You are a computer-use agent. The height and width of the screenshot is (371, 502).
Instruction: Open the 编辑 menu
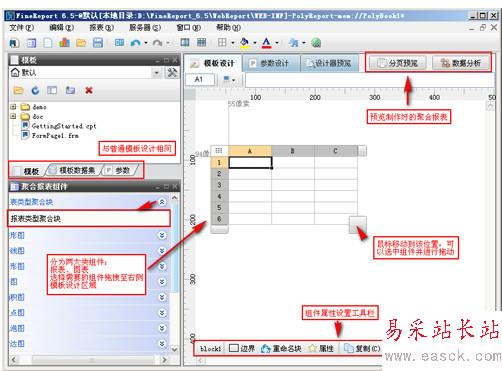62,28
